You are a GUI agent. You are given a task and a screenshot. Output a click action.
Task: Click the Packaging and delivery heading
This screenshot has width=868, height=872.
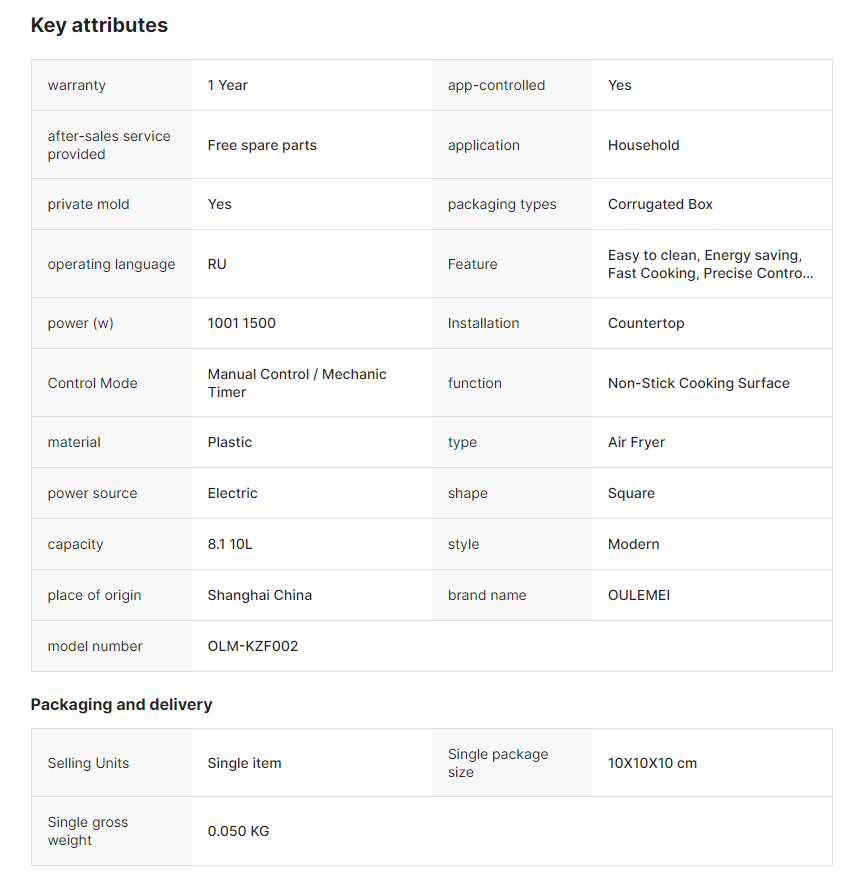coord(121,704)
